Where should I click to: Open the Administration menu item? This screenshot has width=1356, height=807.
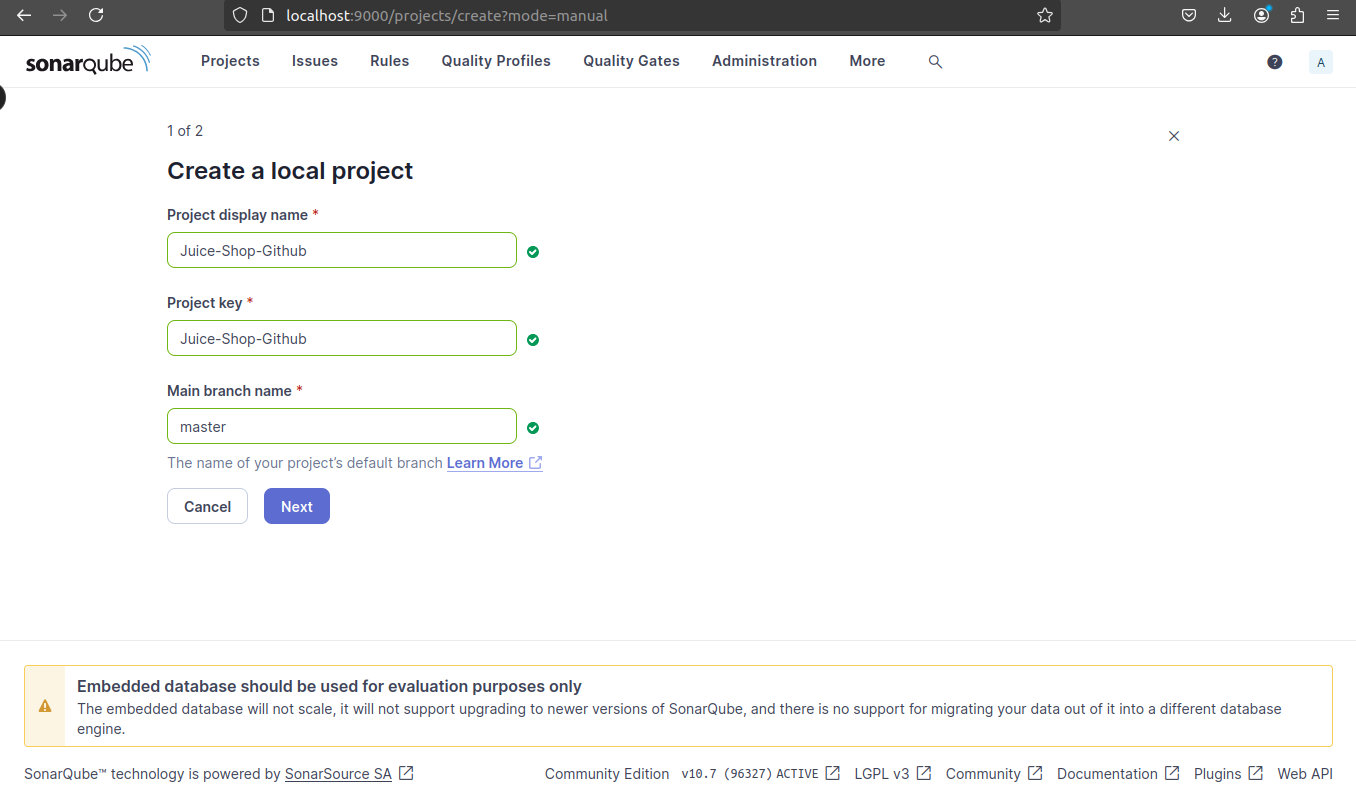click(764, 61)
